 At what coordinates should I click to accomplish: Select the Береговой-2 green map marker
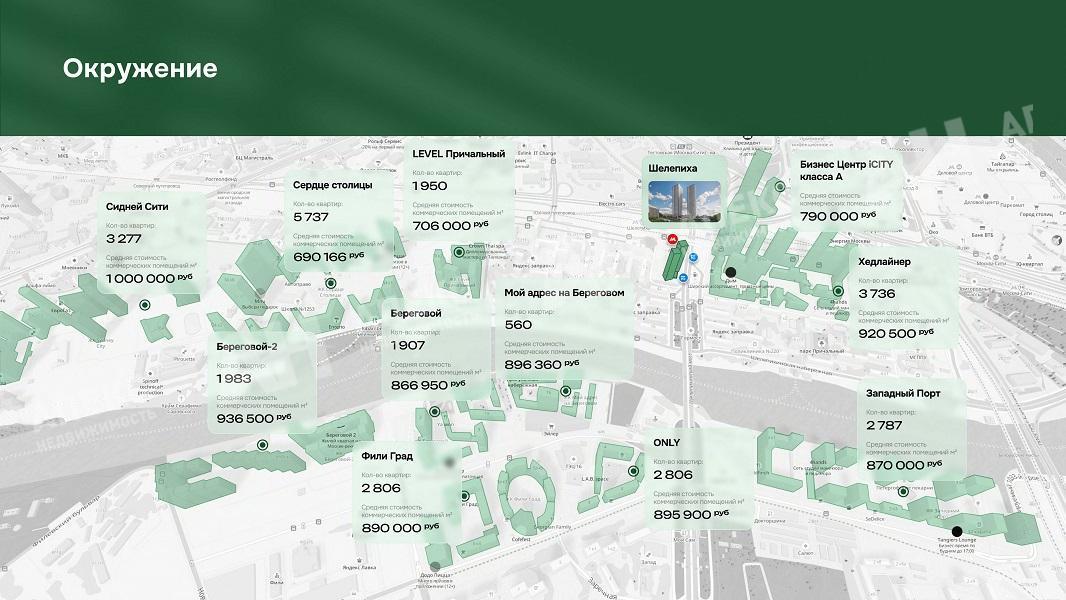[266, 452]
